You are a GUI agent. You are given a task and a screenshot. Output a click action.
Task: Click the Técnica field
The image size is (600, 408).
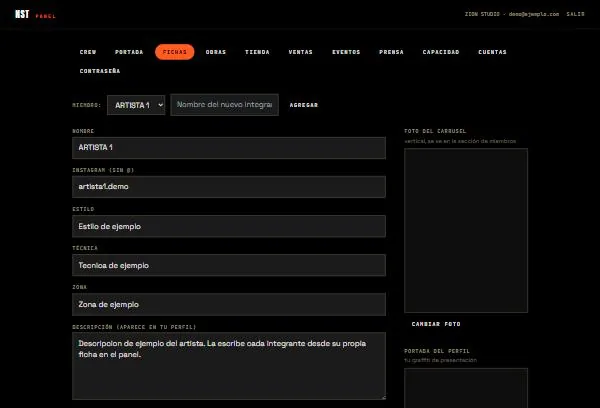[x=229, y=265]
